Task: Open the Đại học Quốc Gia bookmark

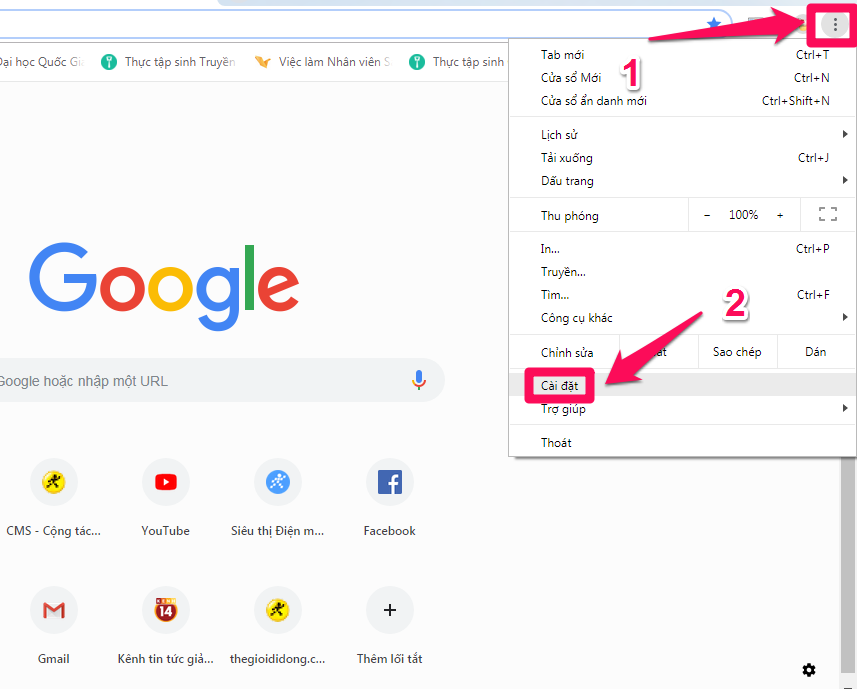Action: (x=42, y=62)
